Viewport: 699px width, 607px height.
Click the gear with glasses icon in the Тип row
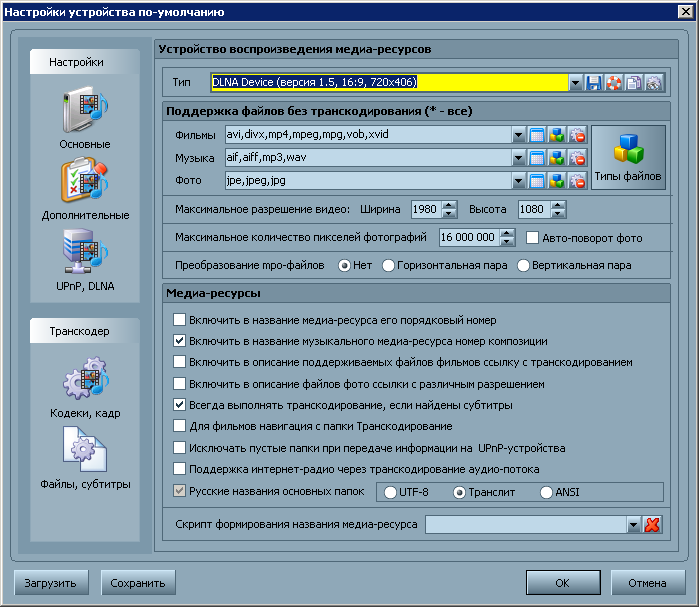pos(654,82)
